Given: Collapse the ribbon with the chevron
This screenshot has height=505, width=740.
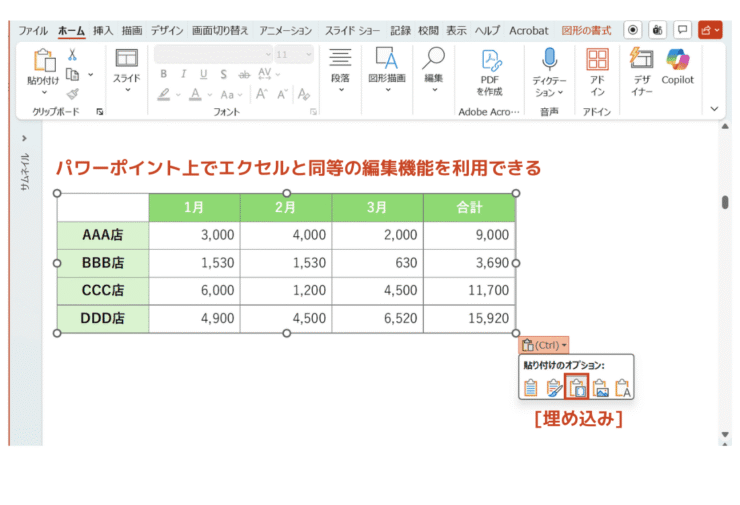Looking at the screenshot, I should (715, 109).
